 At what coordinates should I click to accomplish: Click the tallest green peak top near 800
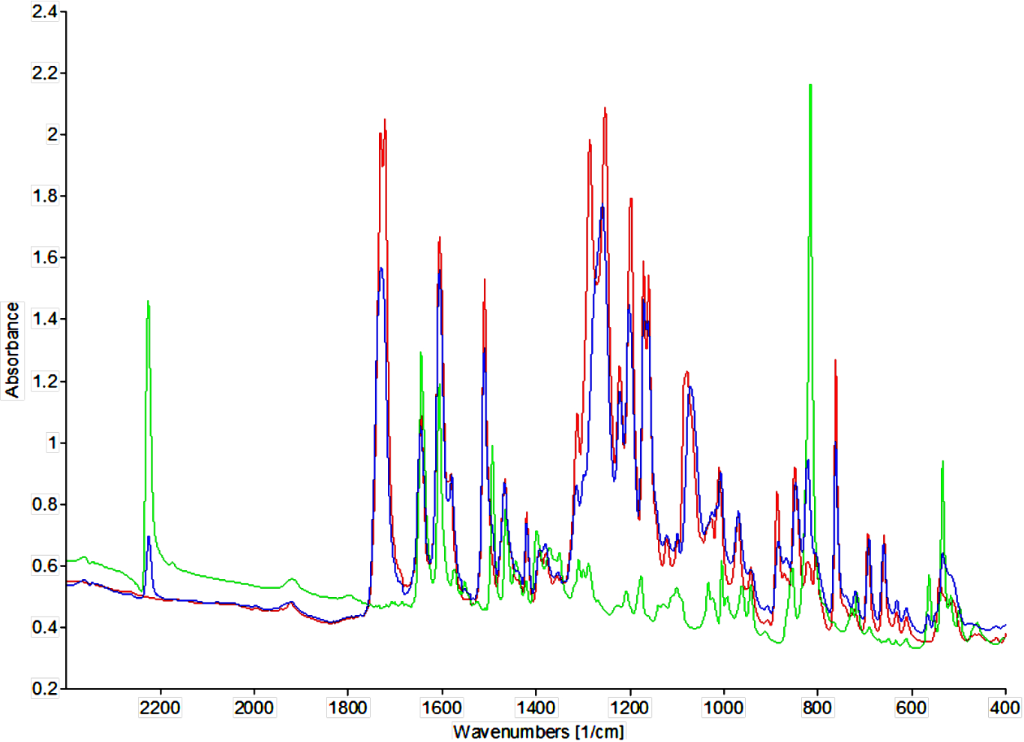click(x=810, y=86)
